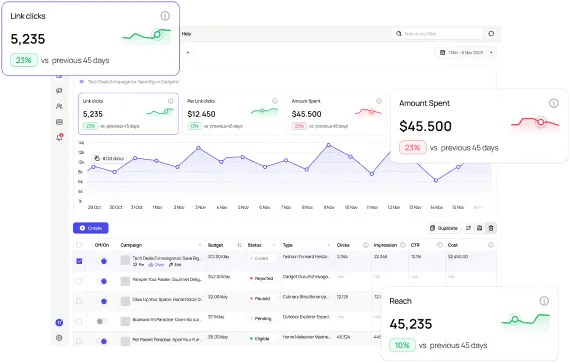Click the blue circle icon above settings gear
The height and width of the screenshot is (363, 570).
pos(59,322)
